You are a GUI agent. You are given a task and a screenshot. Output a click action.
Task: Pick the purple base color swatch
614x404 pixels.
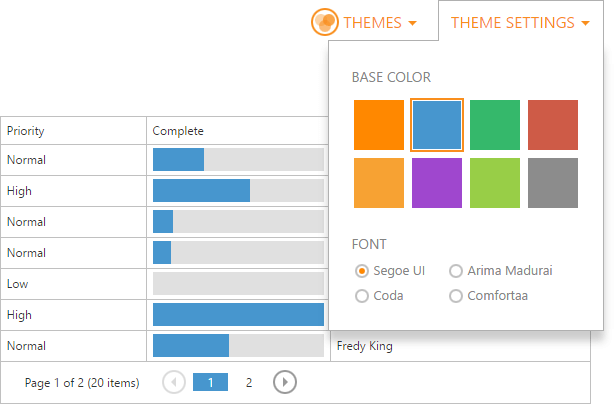[437, 183]
